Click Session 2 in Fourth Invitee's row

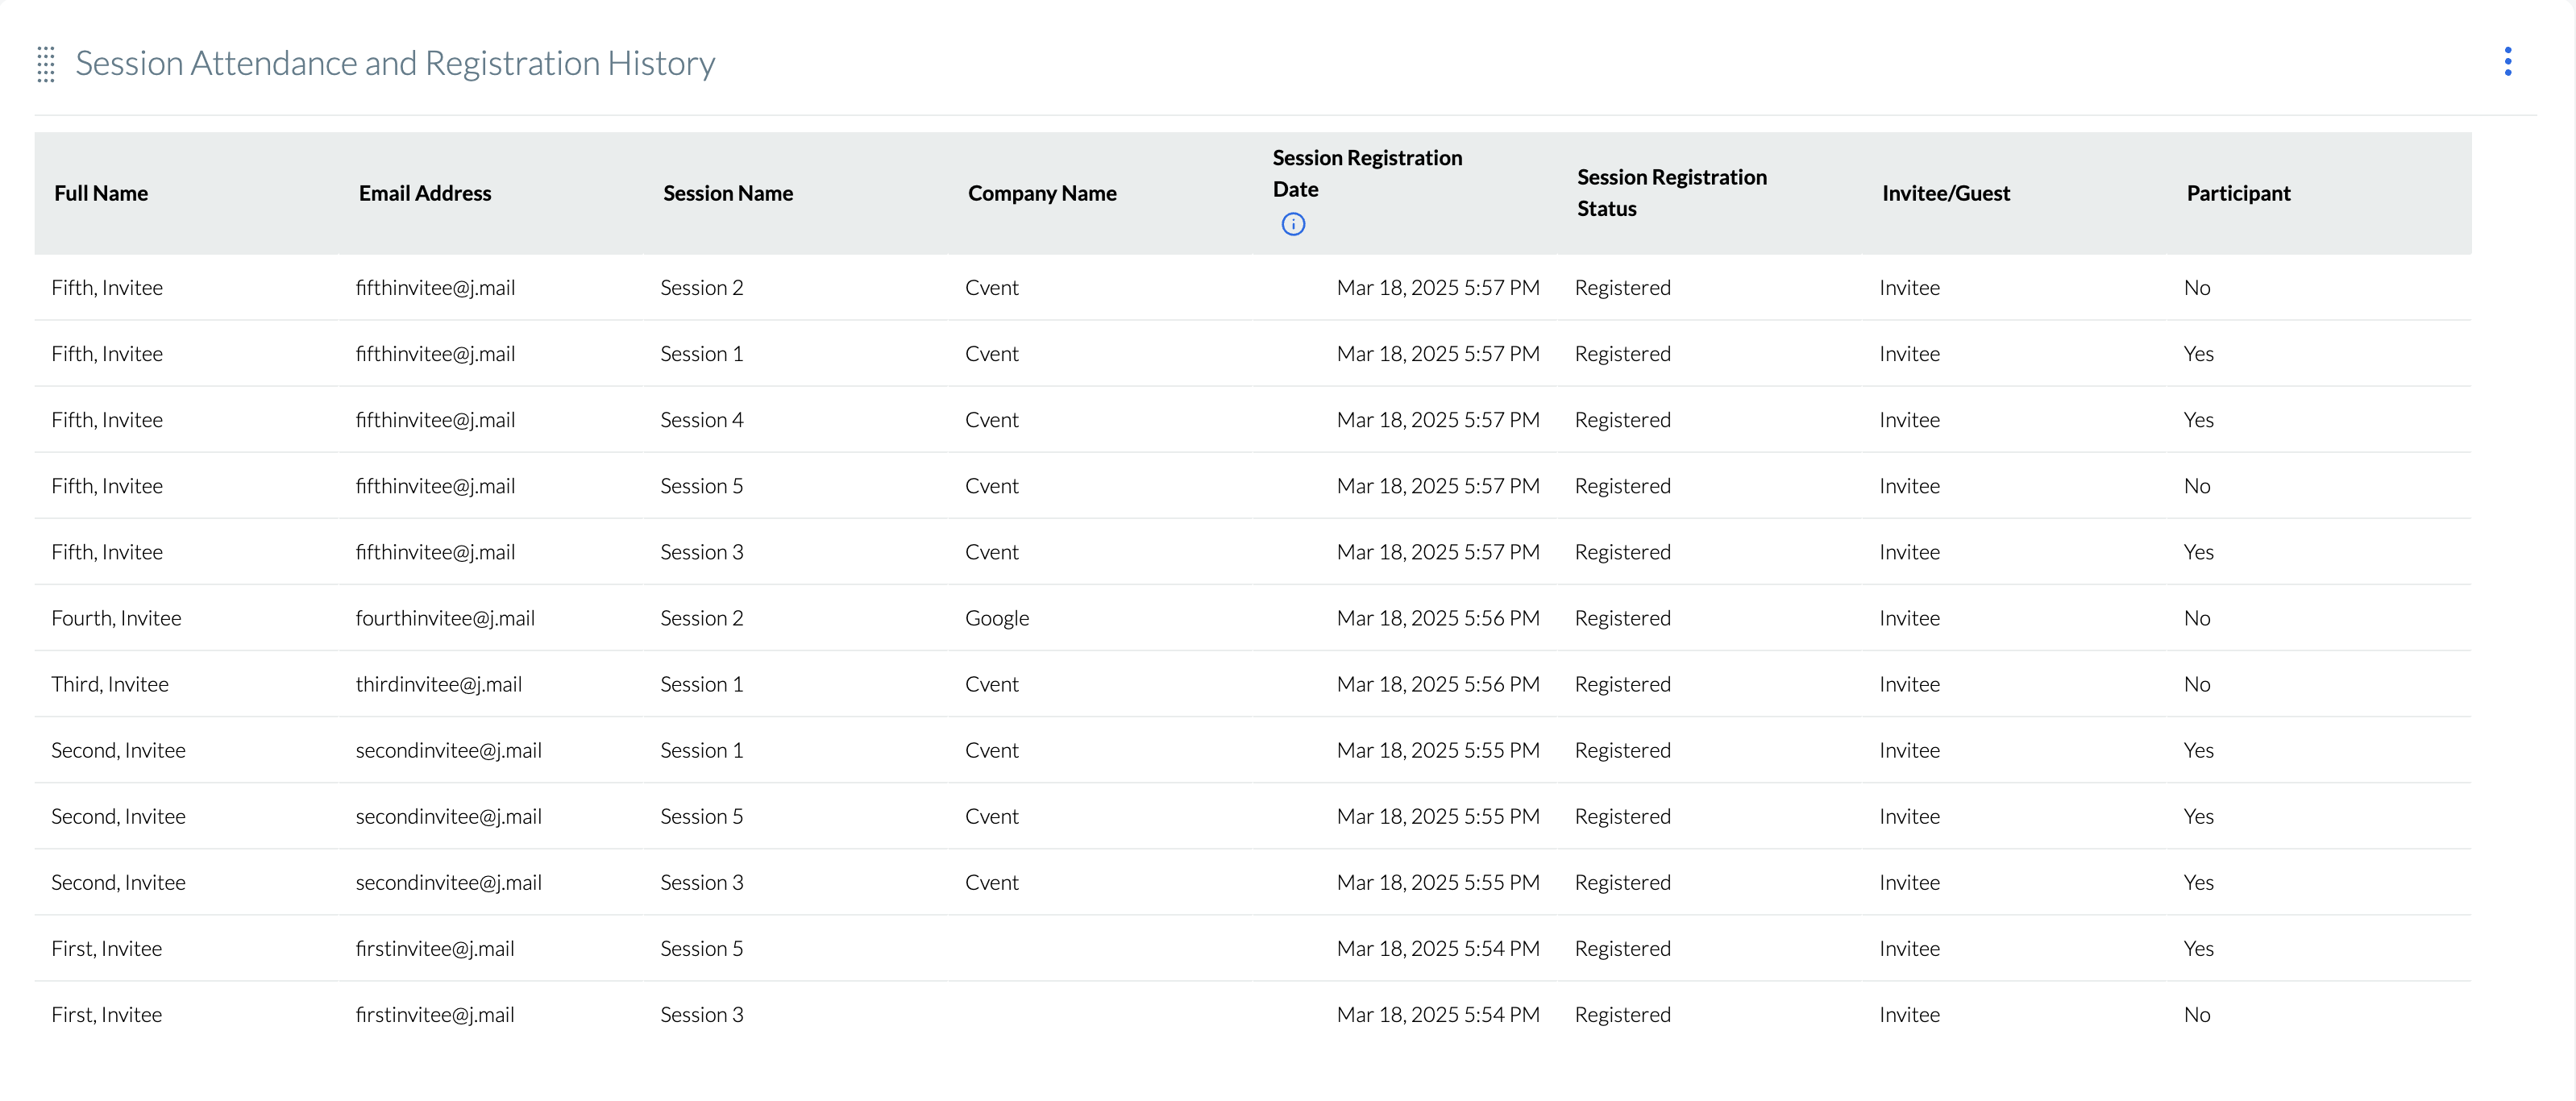click(702, 618)
